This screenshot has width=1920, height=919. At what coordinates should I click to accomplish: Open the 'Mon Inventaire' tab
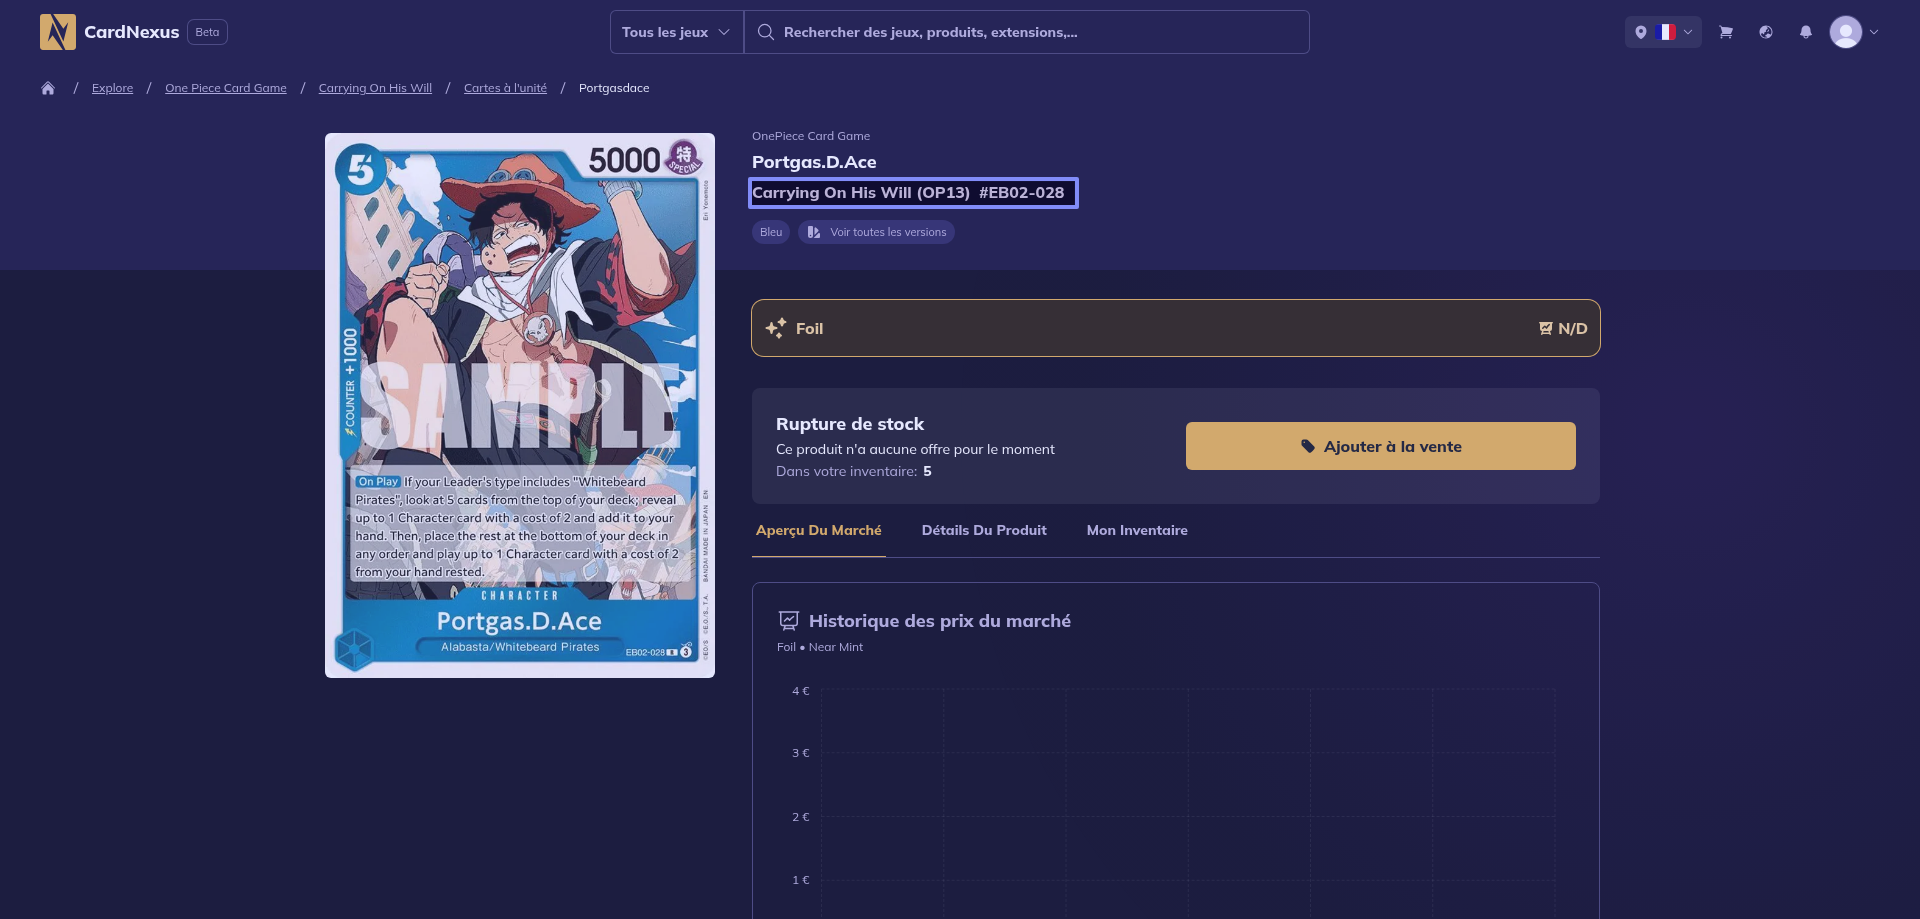(1137, 530)
